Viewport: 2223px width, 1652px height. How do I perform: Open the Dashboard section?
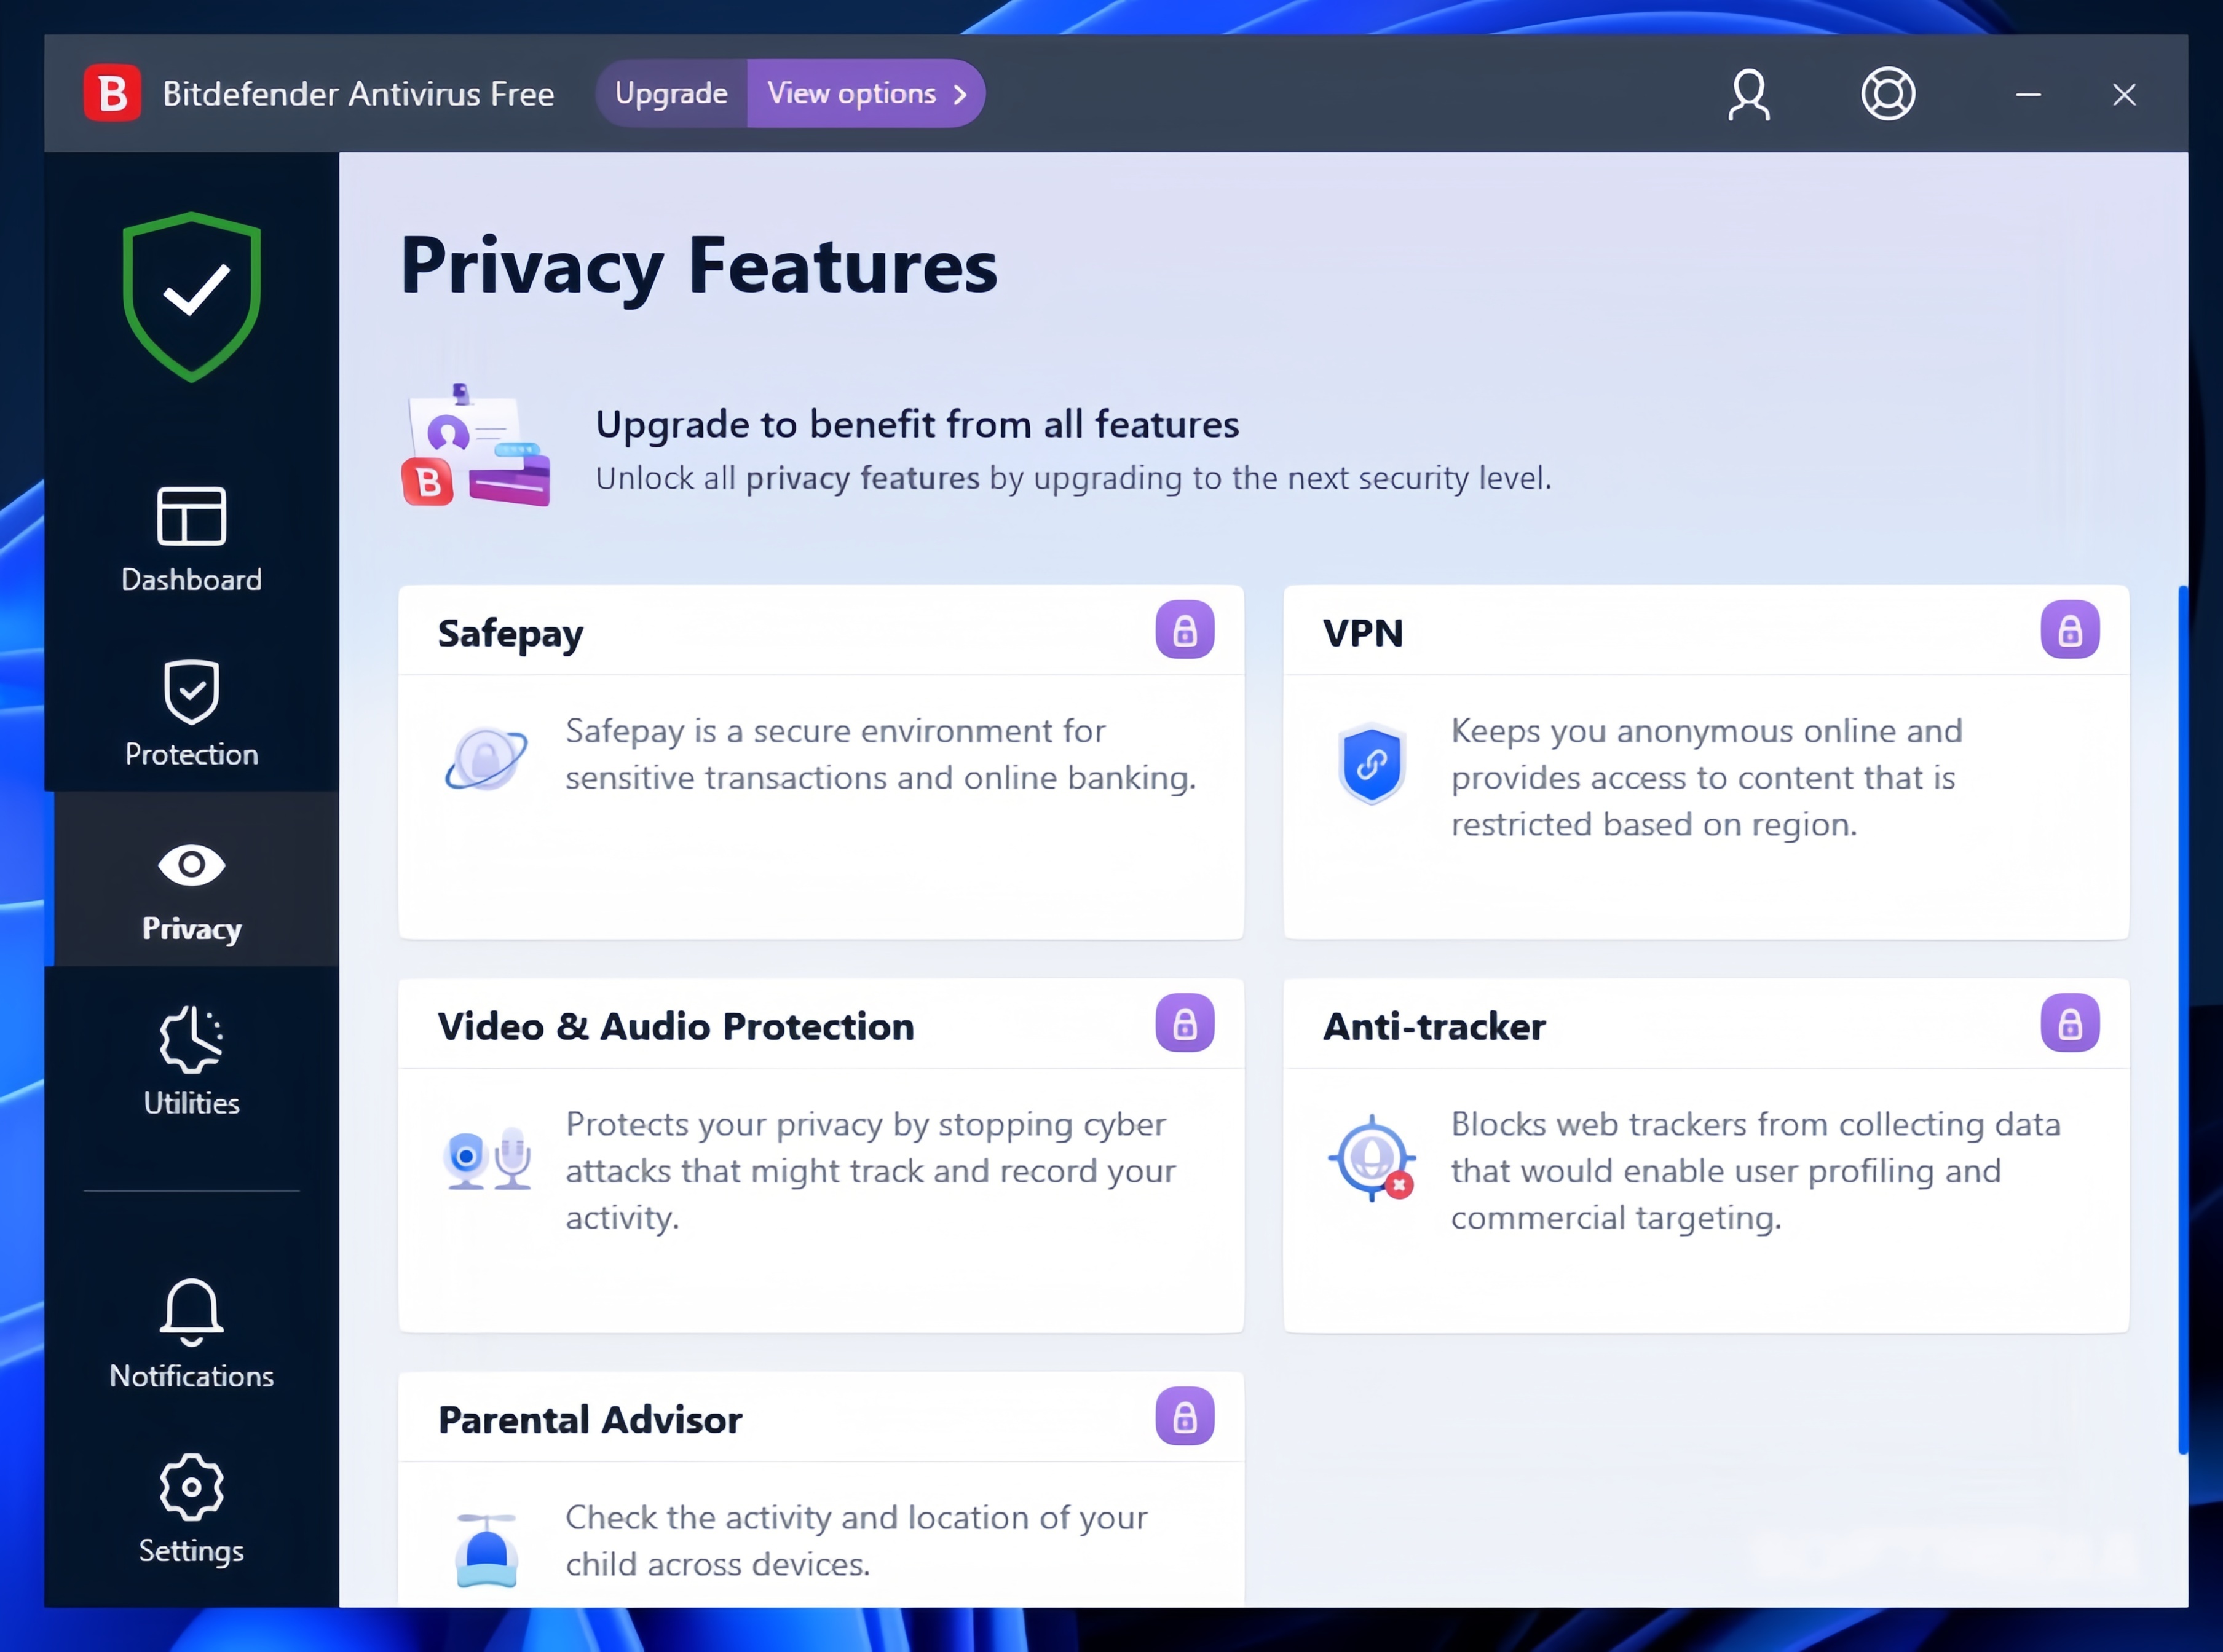(x=192, y=540)
